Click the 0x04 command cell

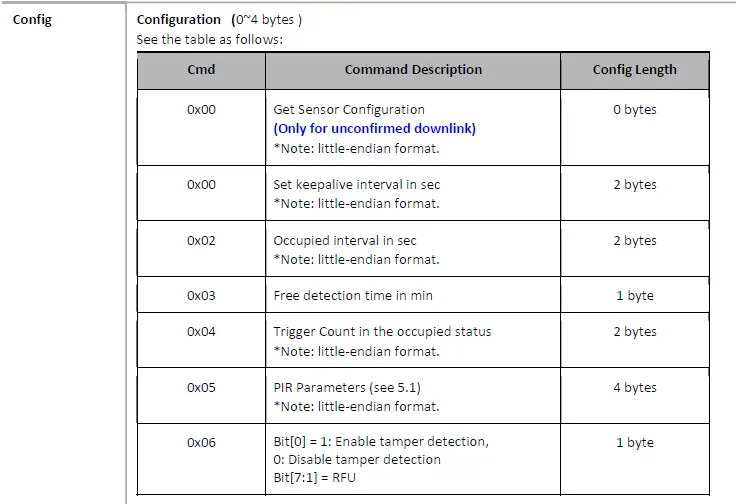201,332
